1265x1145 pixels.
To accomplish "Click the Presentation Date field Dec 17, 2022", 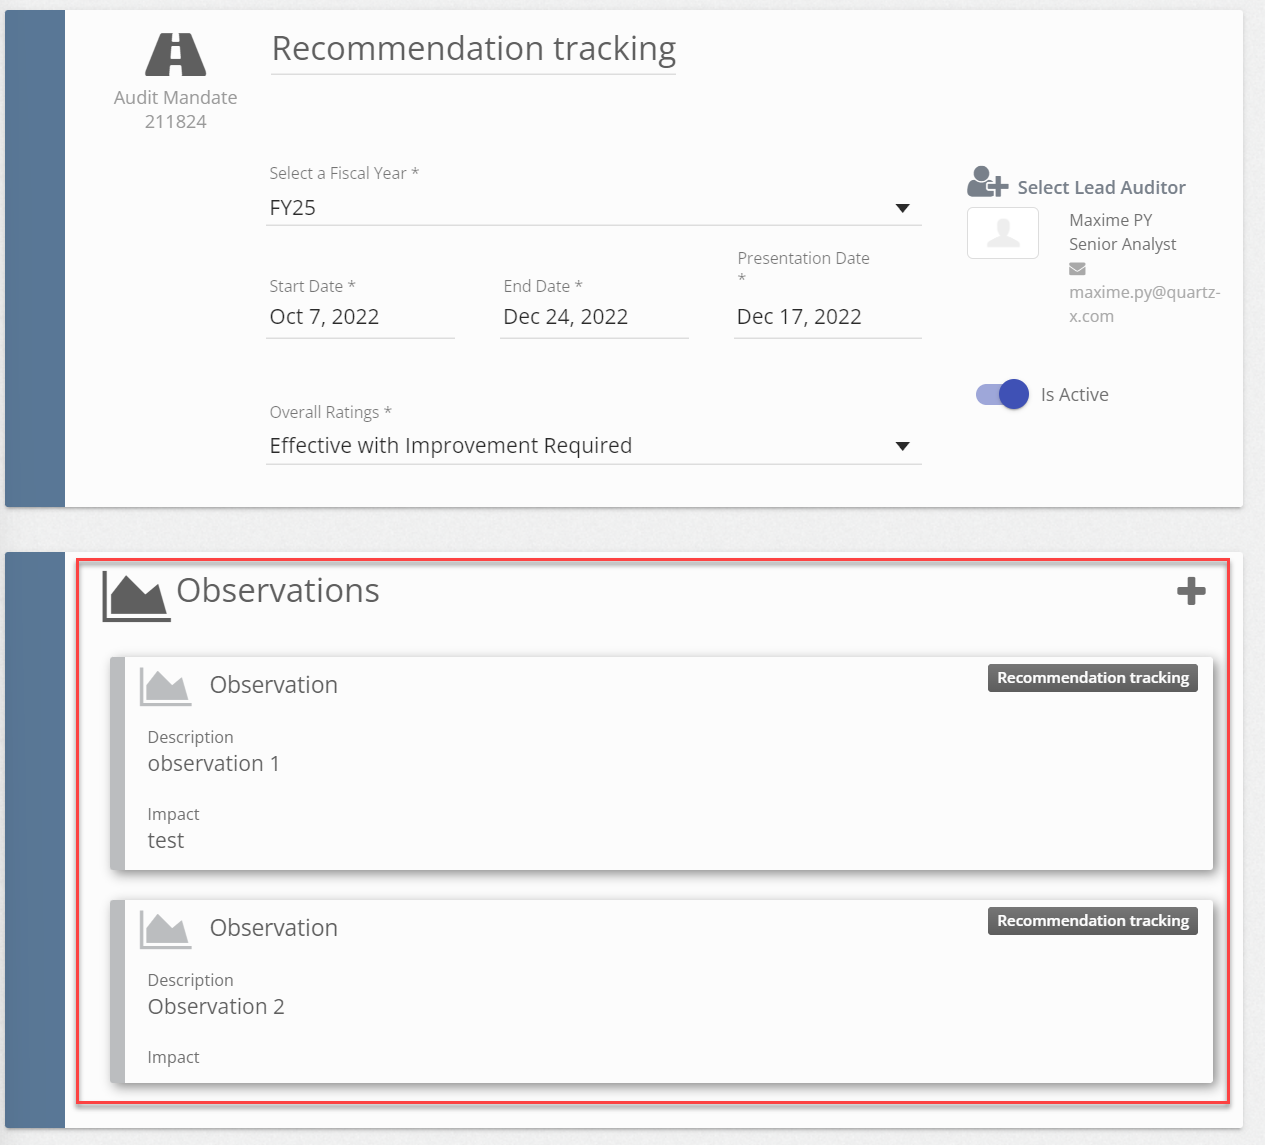I will (x=827, y=317).
